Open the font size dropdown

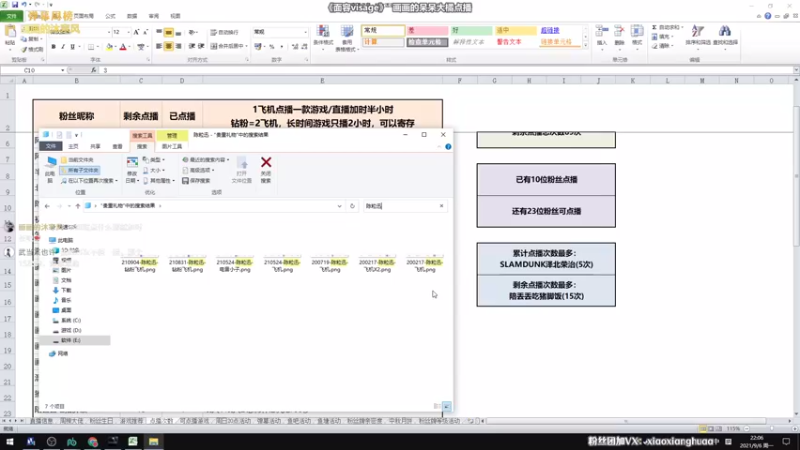[128, 32]
